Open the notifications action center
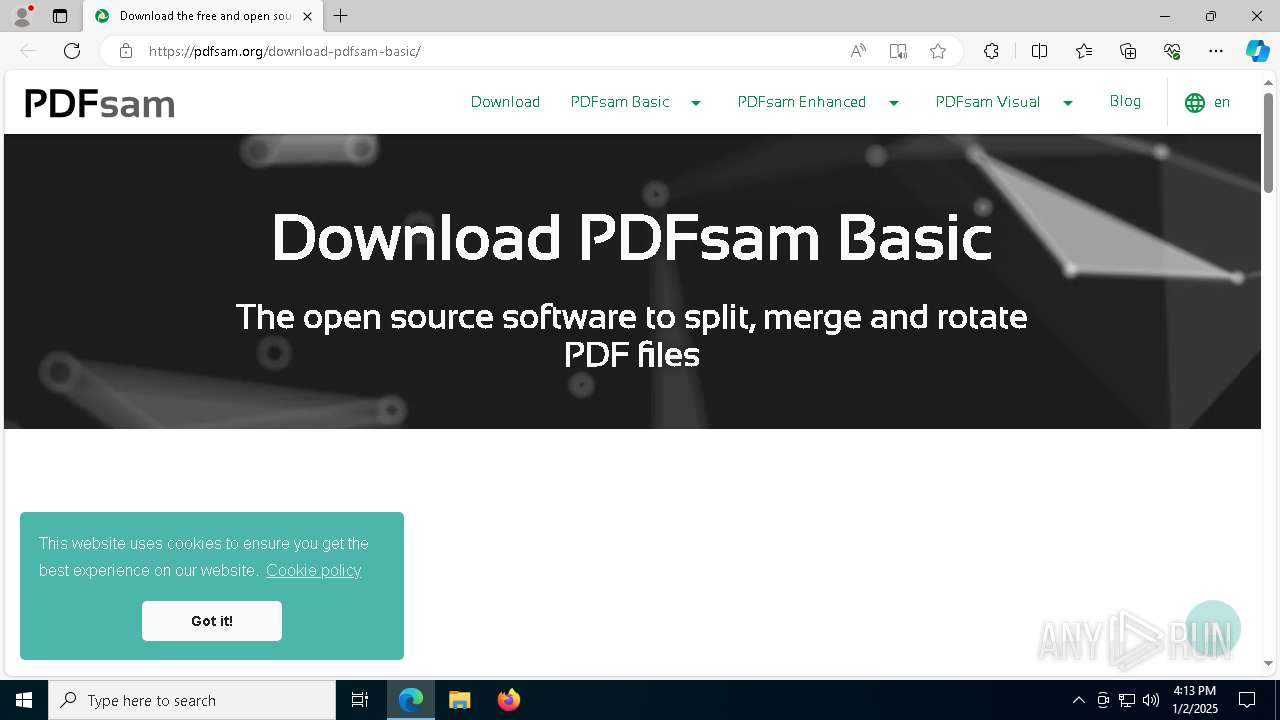 coord(1247,700)
